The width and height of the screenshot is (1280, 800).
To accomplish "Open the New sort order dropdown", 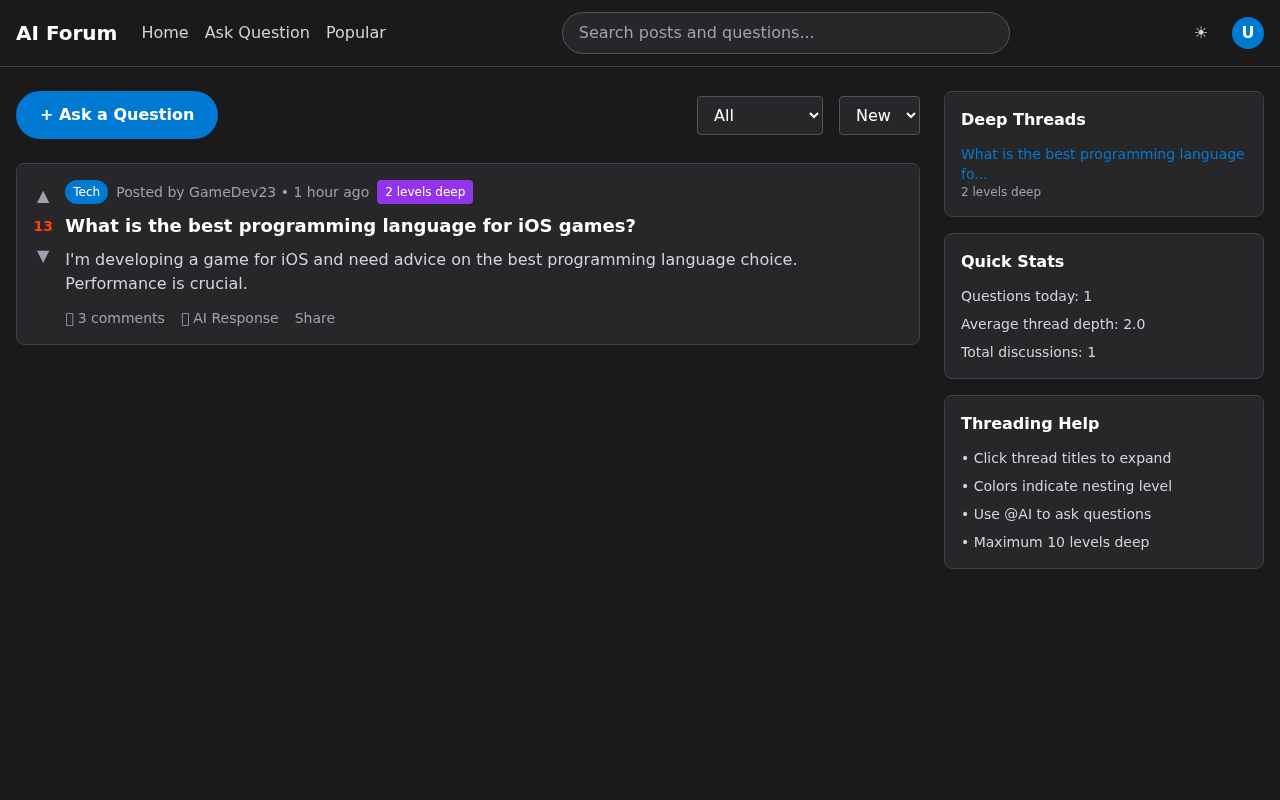I will (878, 115).
